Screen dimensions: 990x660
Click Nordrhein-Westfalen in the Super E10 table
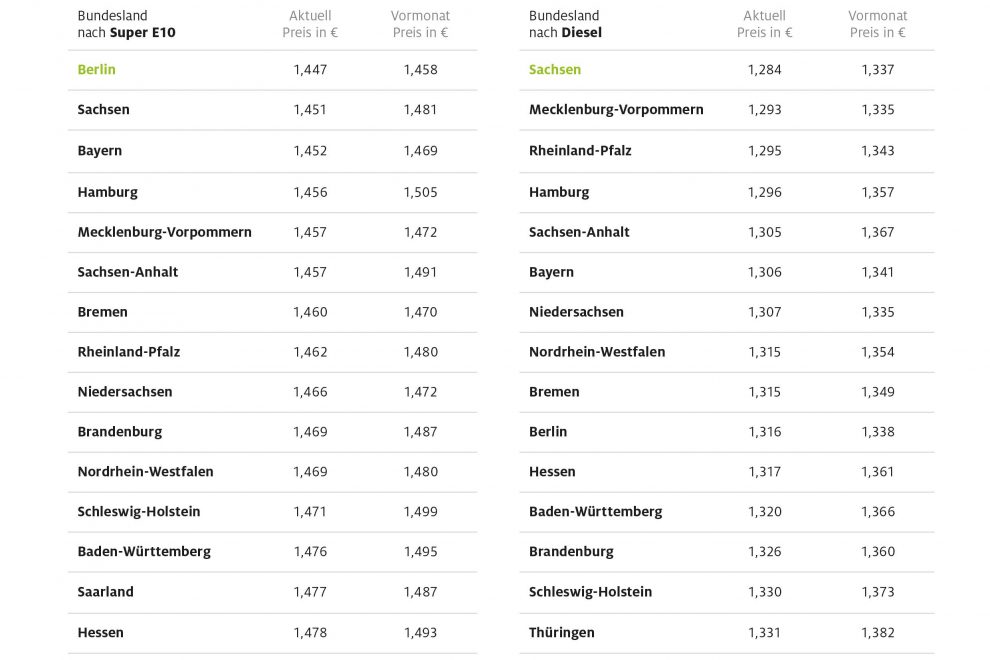point(145,472)
